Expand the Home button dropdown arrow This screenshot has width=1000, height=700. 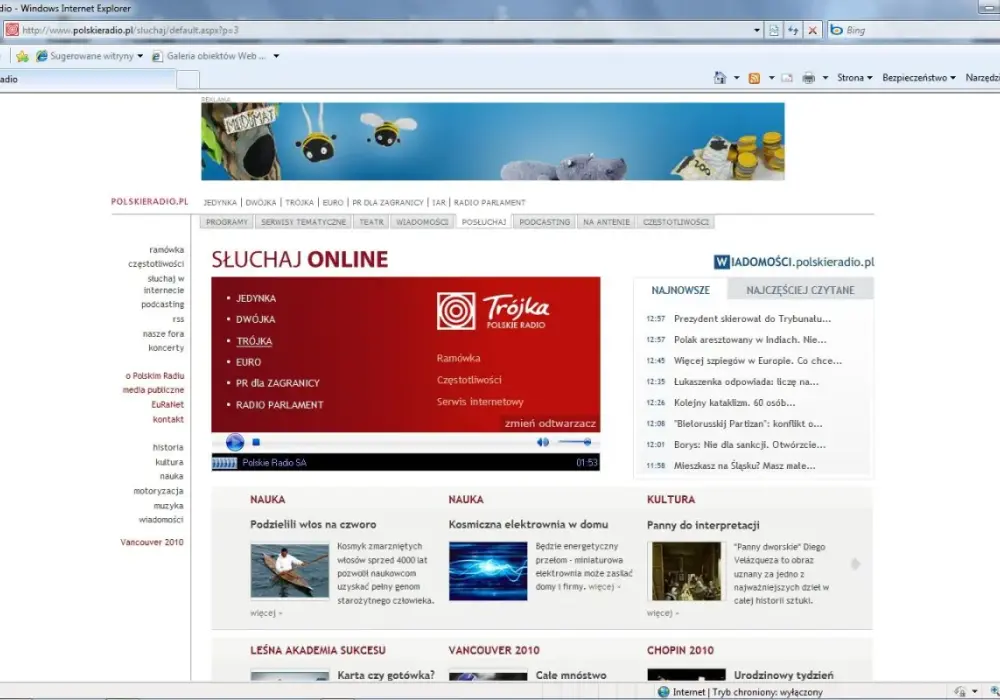click(737, 78)
